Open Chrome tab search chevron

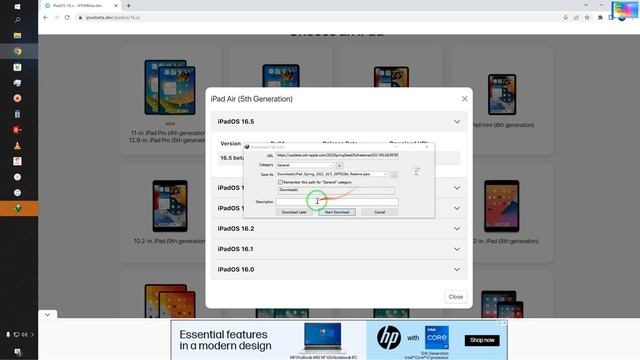pos(586,5)
